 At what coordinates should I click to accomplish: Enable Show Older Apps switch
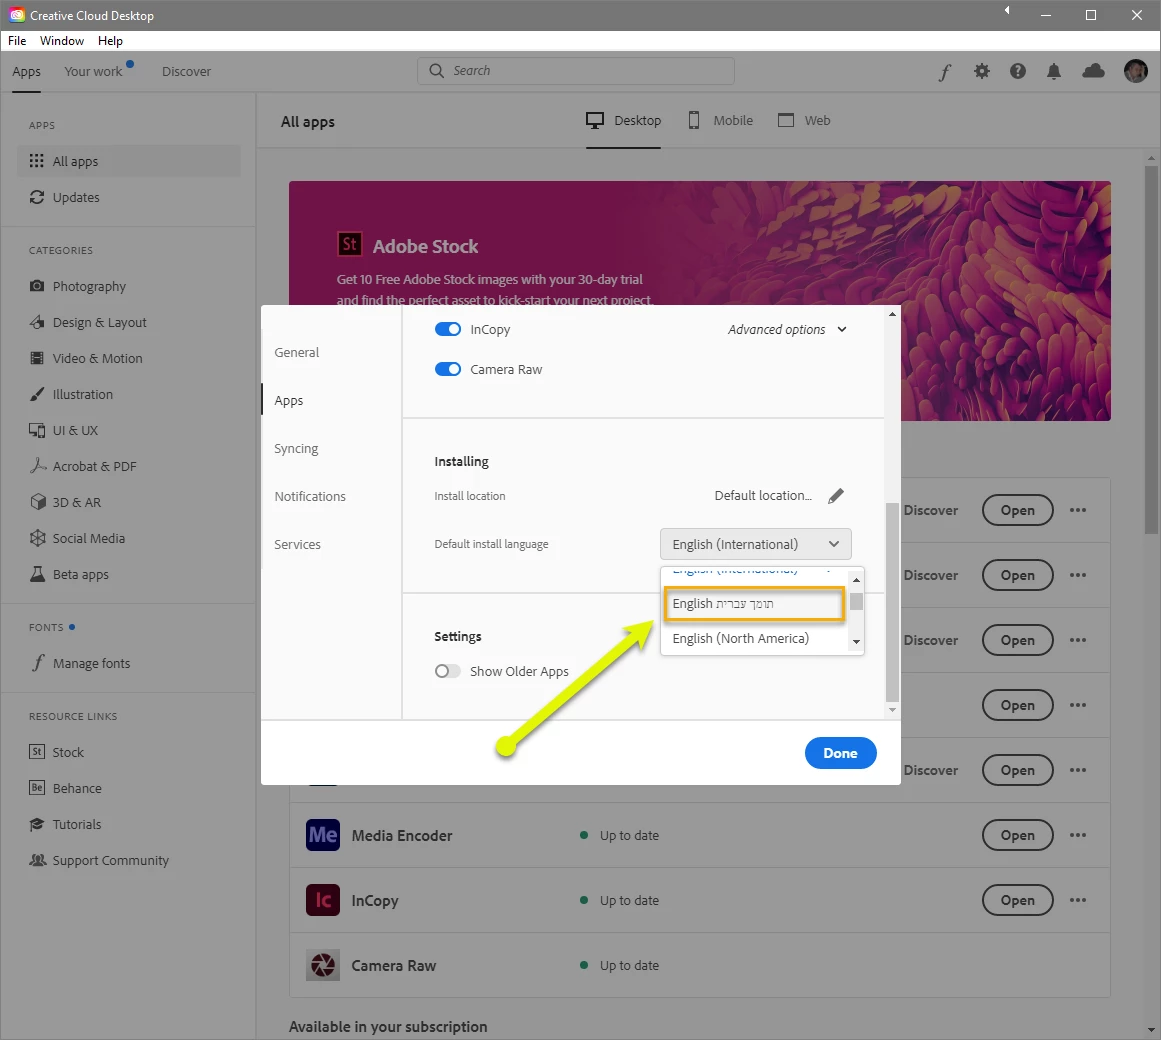pos(447,671)
